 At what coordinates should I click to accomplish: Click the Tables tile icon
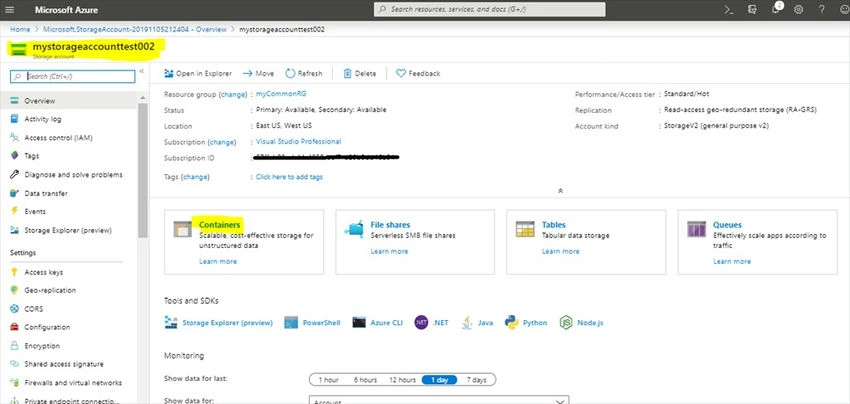(x=525, y=229)
